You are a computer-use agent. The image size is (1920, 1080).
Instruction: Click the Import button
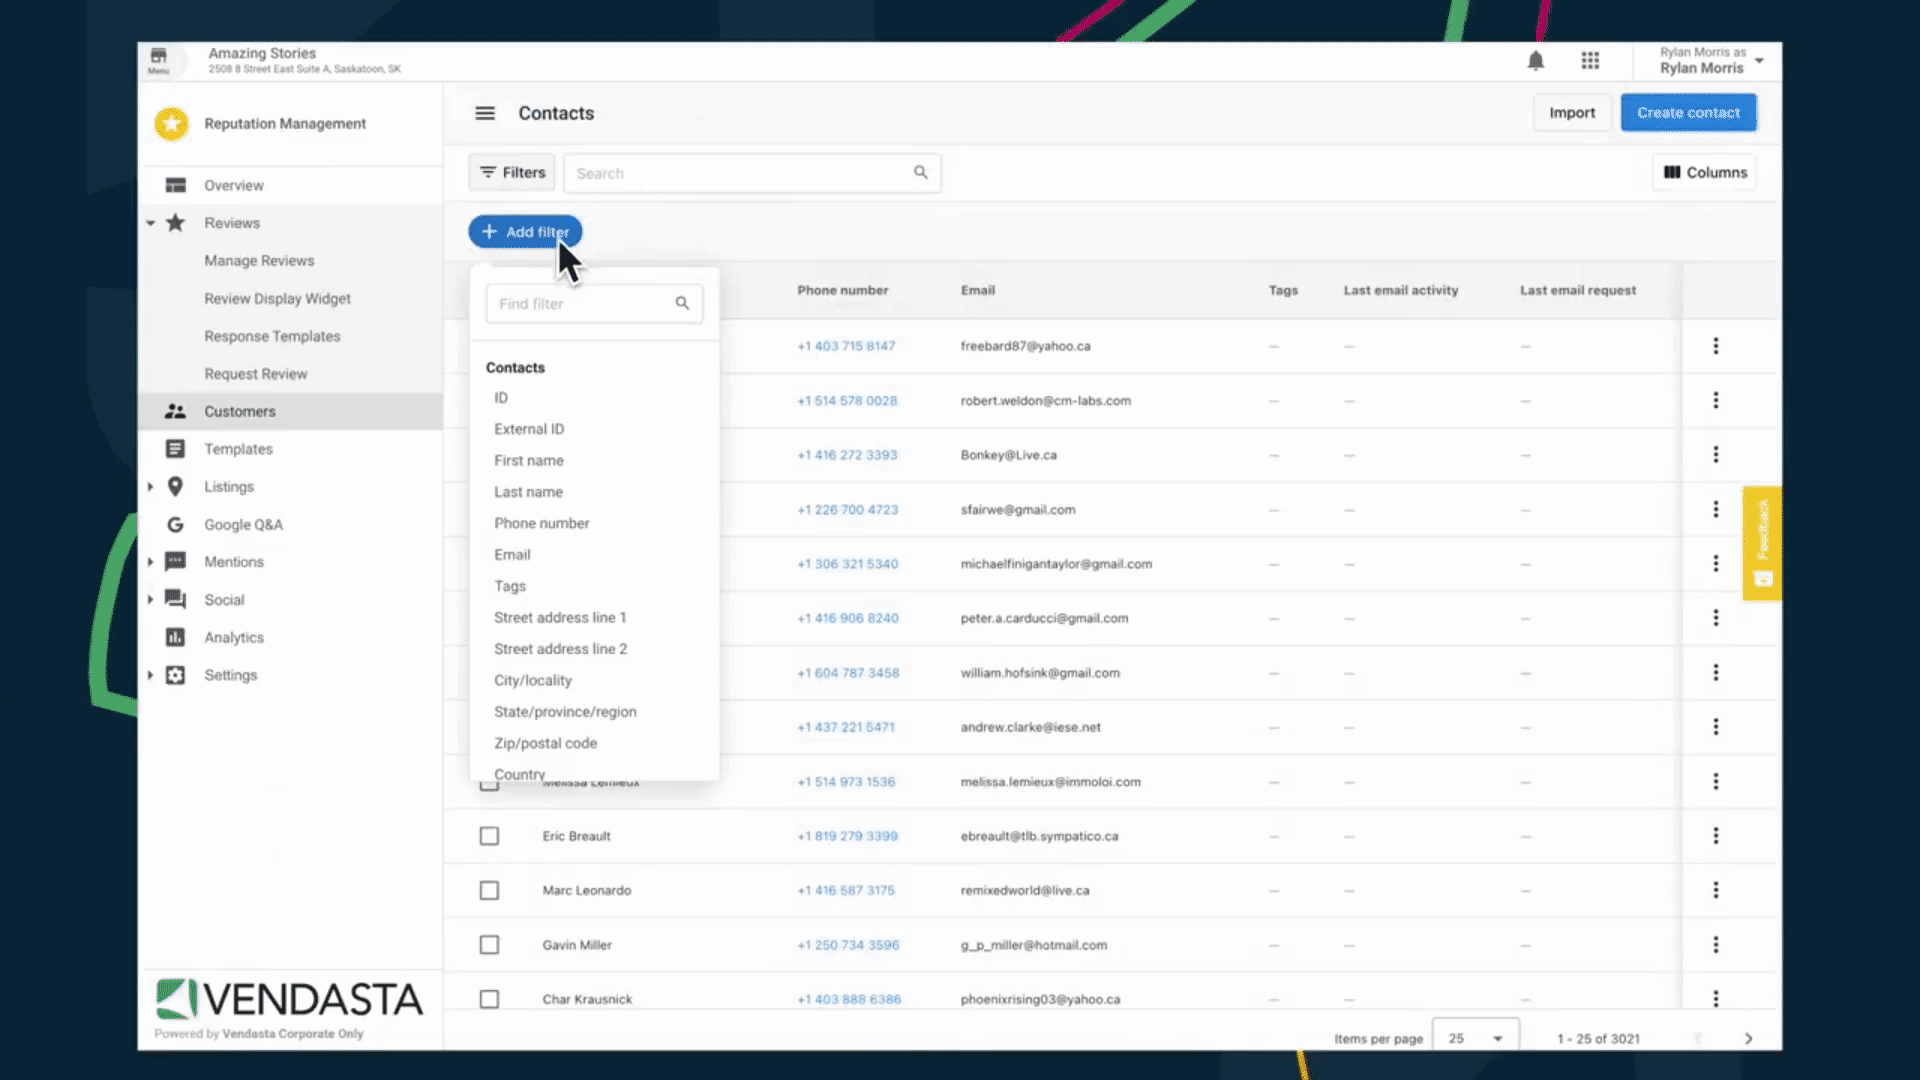(x=1572, y=112)
